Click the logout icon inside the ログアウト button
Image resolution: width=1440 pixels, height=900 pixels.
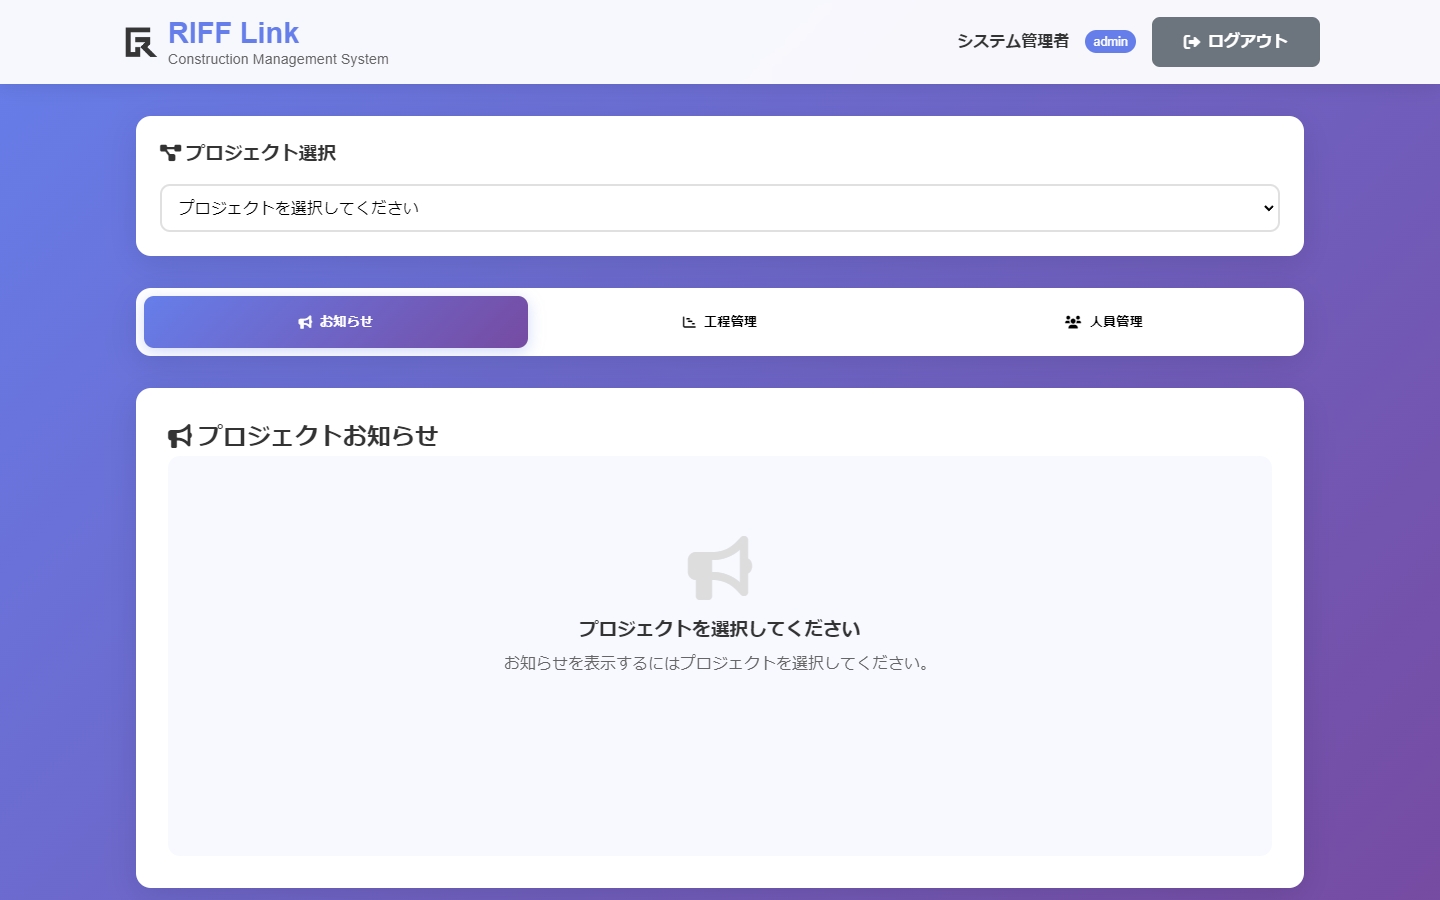[x=1189, y=41]
